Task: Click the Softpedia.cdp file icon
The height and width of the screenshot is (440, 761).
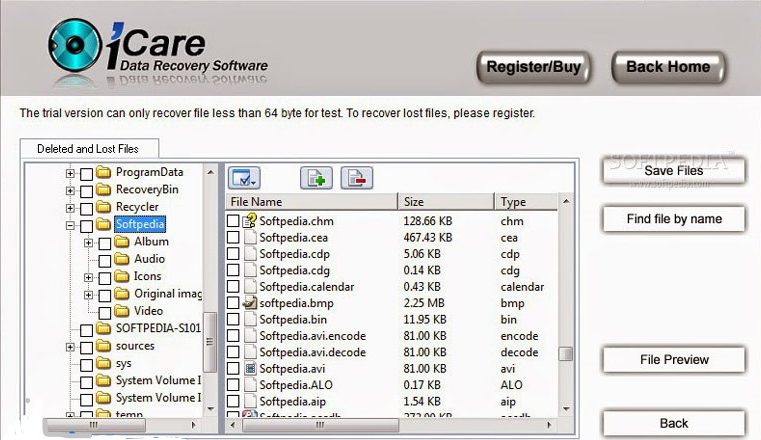Action: tap(249, 254)
